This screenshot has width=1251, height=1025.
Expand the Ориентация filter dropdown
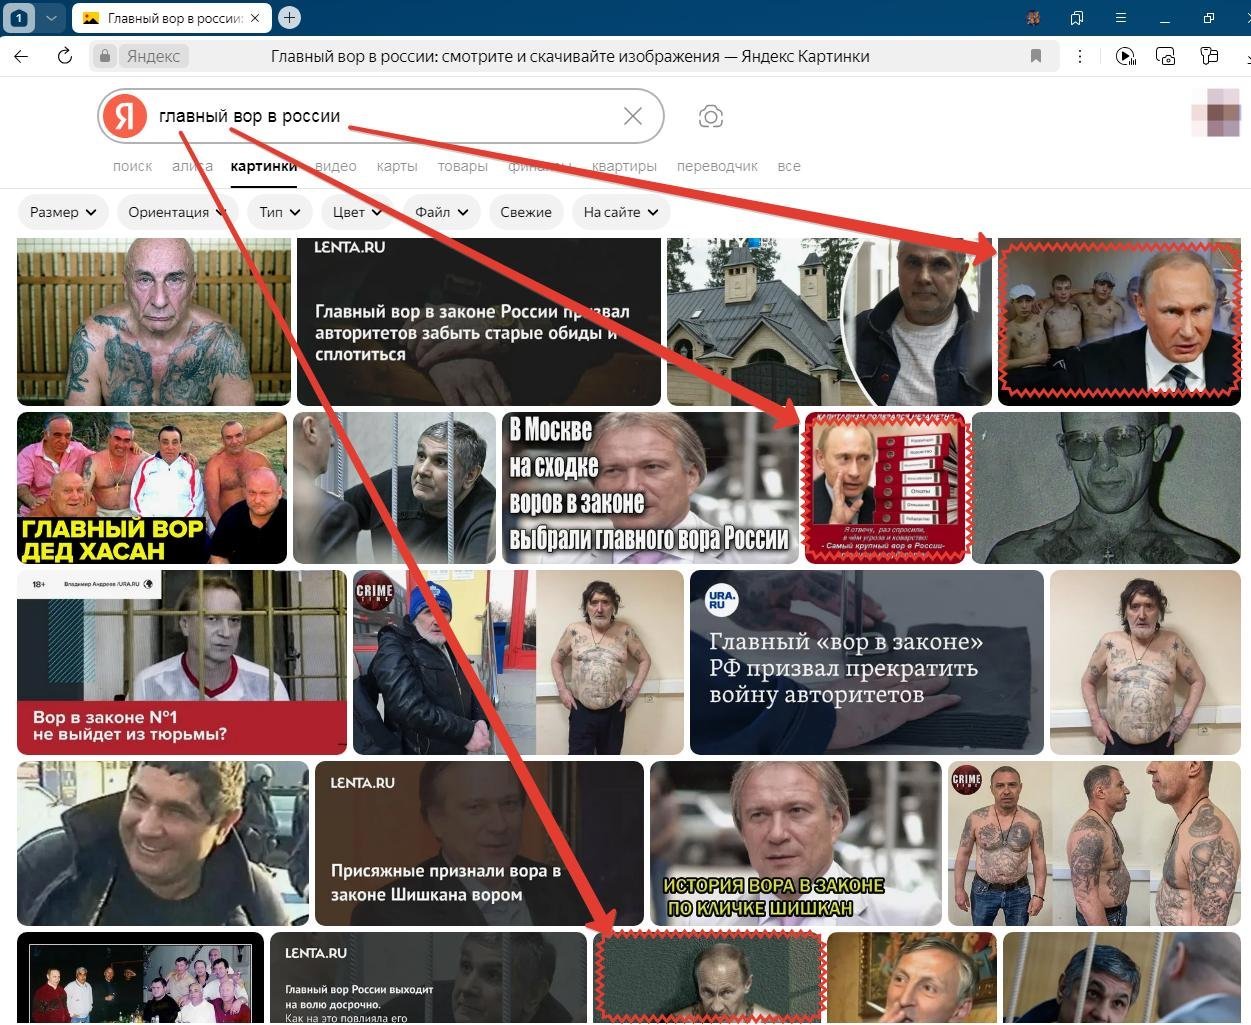pos(177,212)
